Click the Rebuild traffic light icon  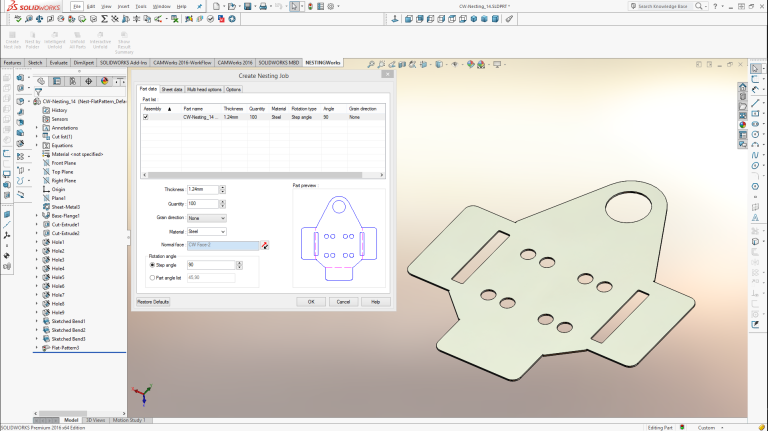[x=310, y=6]
